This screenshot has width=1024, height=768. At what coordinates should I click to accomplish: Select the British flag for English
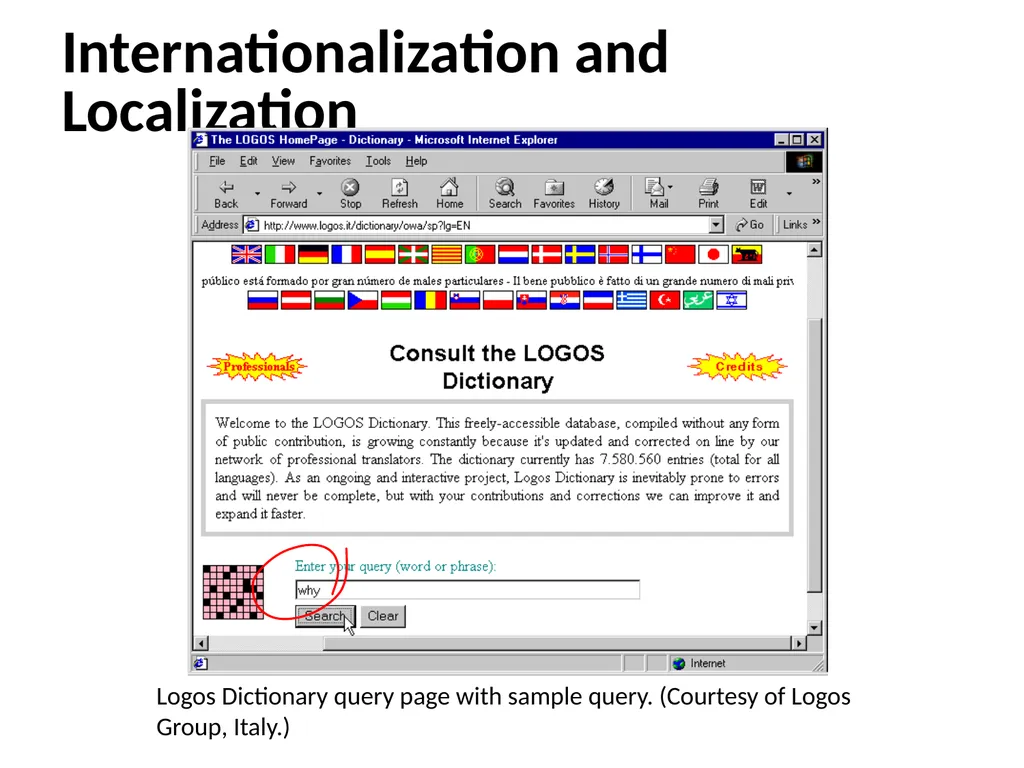[x=247, y=255]
